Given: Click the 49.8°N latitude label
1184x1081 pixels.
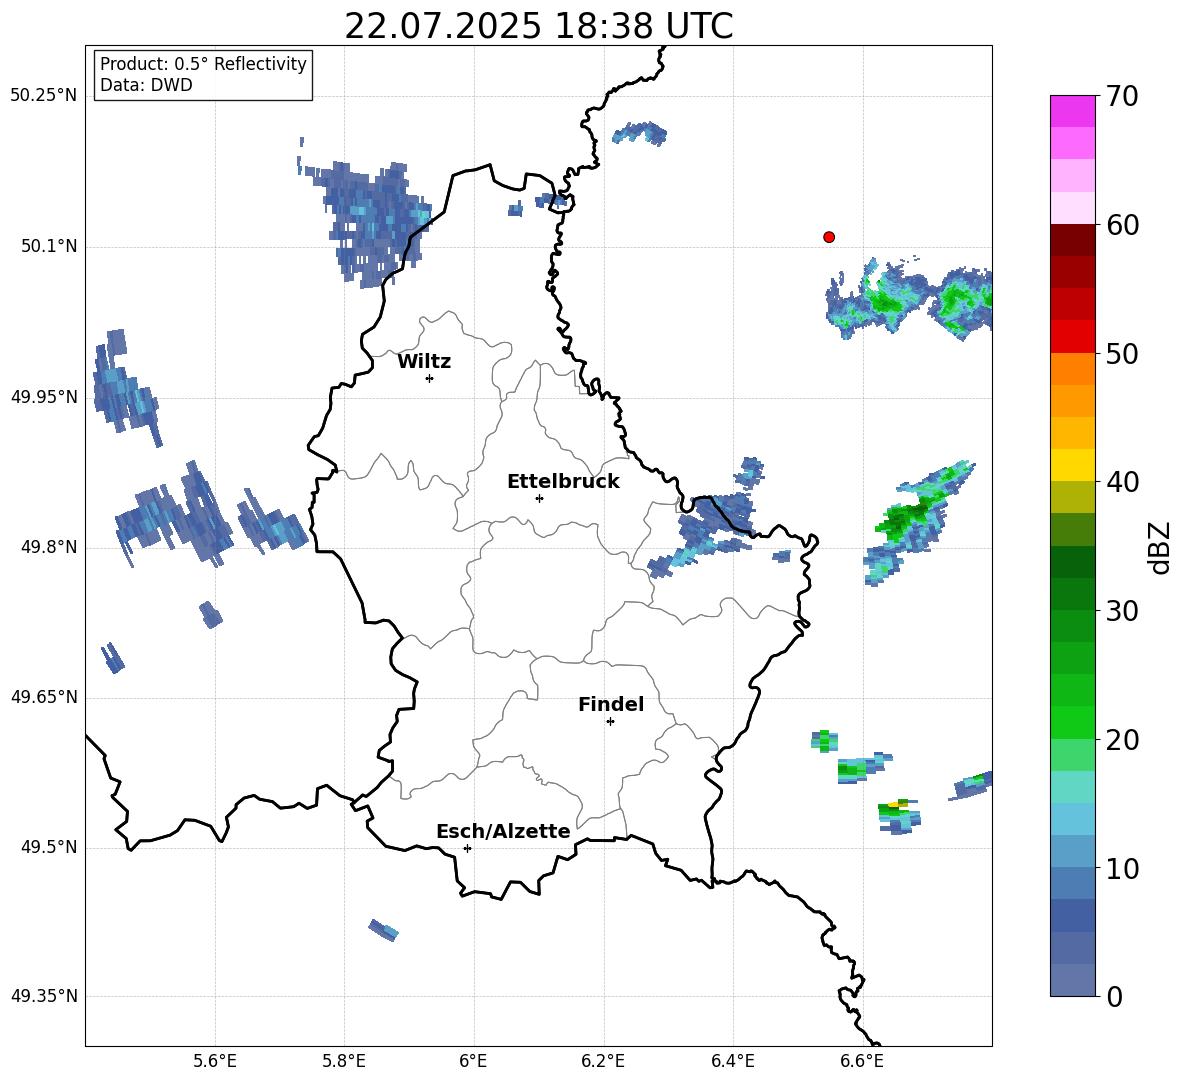Looking at the screenshot, I should (50, 547).
